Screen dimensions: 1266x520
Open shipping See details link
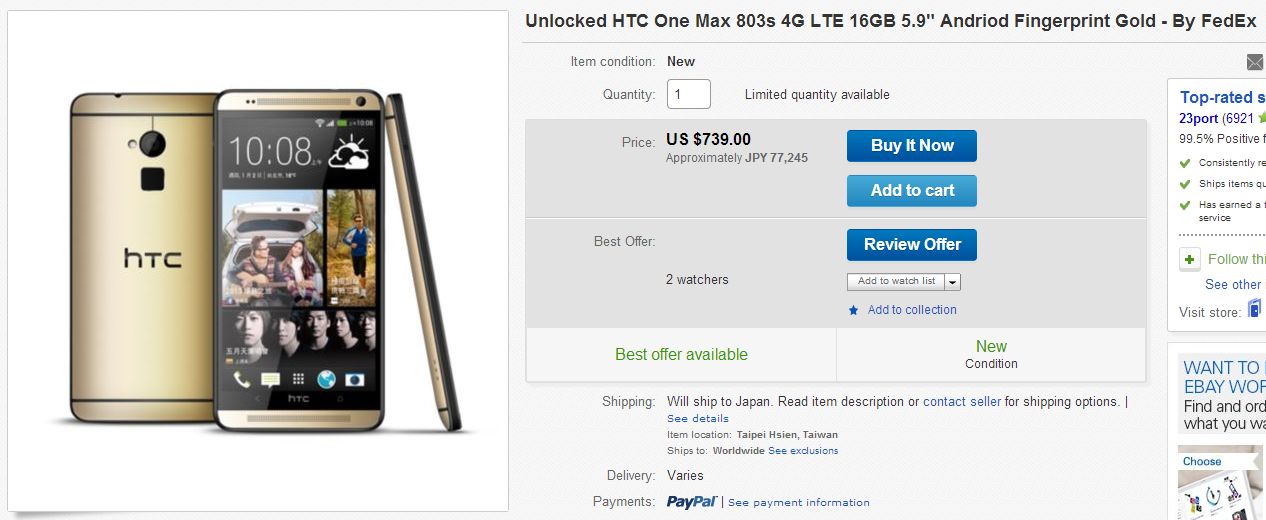pyautogui.click(x=698, y=418)
